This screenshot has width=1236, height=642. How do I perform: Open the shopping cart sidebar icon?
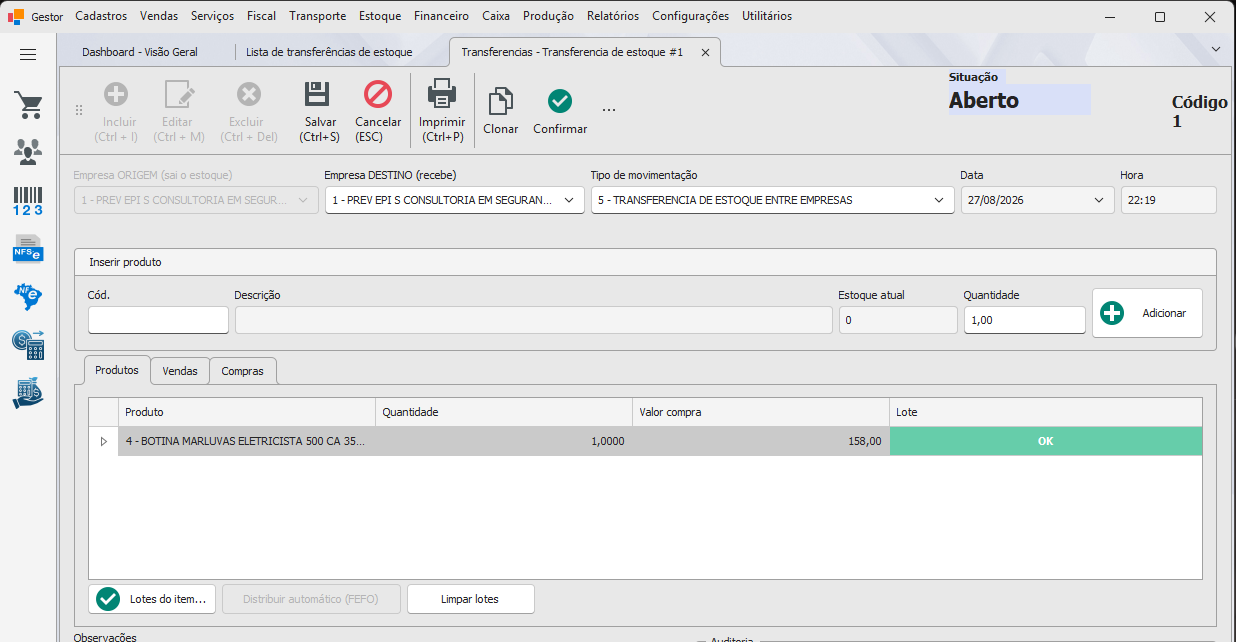(28, 104)
